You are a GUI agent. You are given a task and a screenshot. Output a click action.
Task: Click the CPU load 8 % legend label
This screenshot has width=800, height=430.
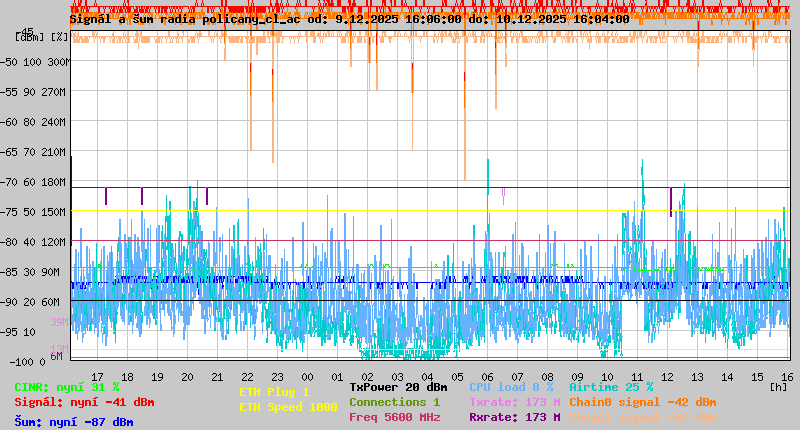[511, 387]
